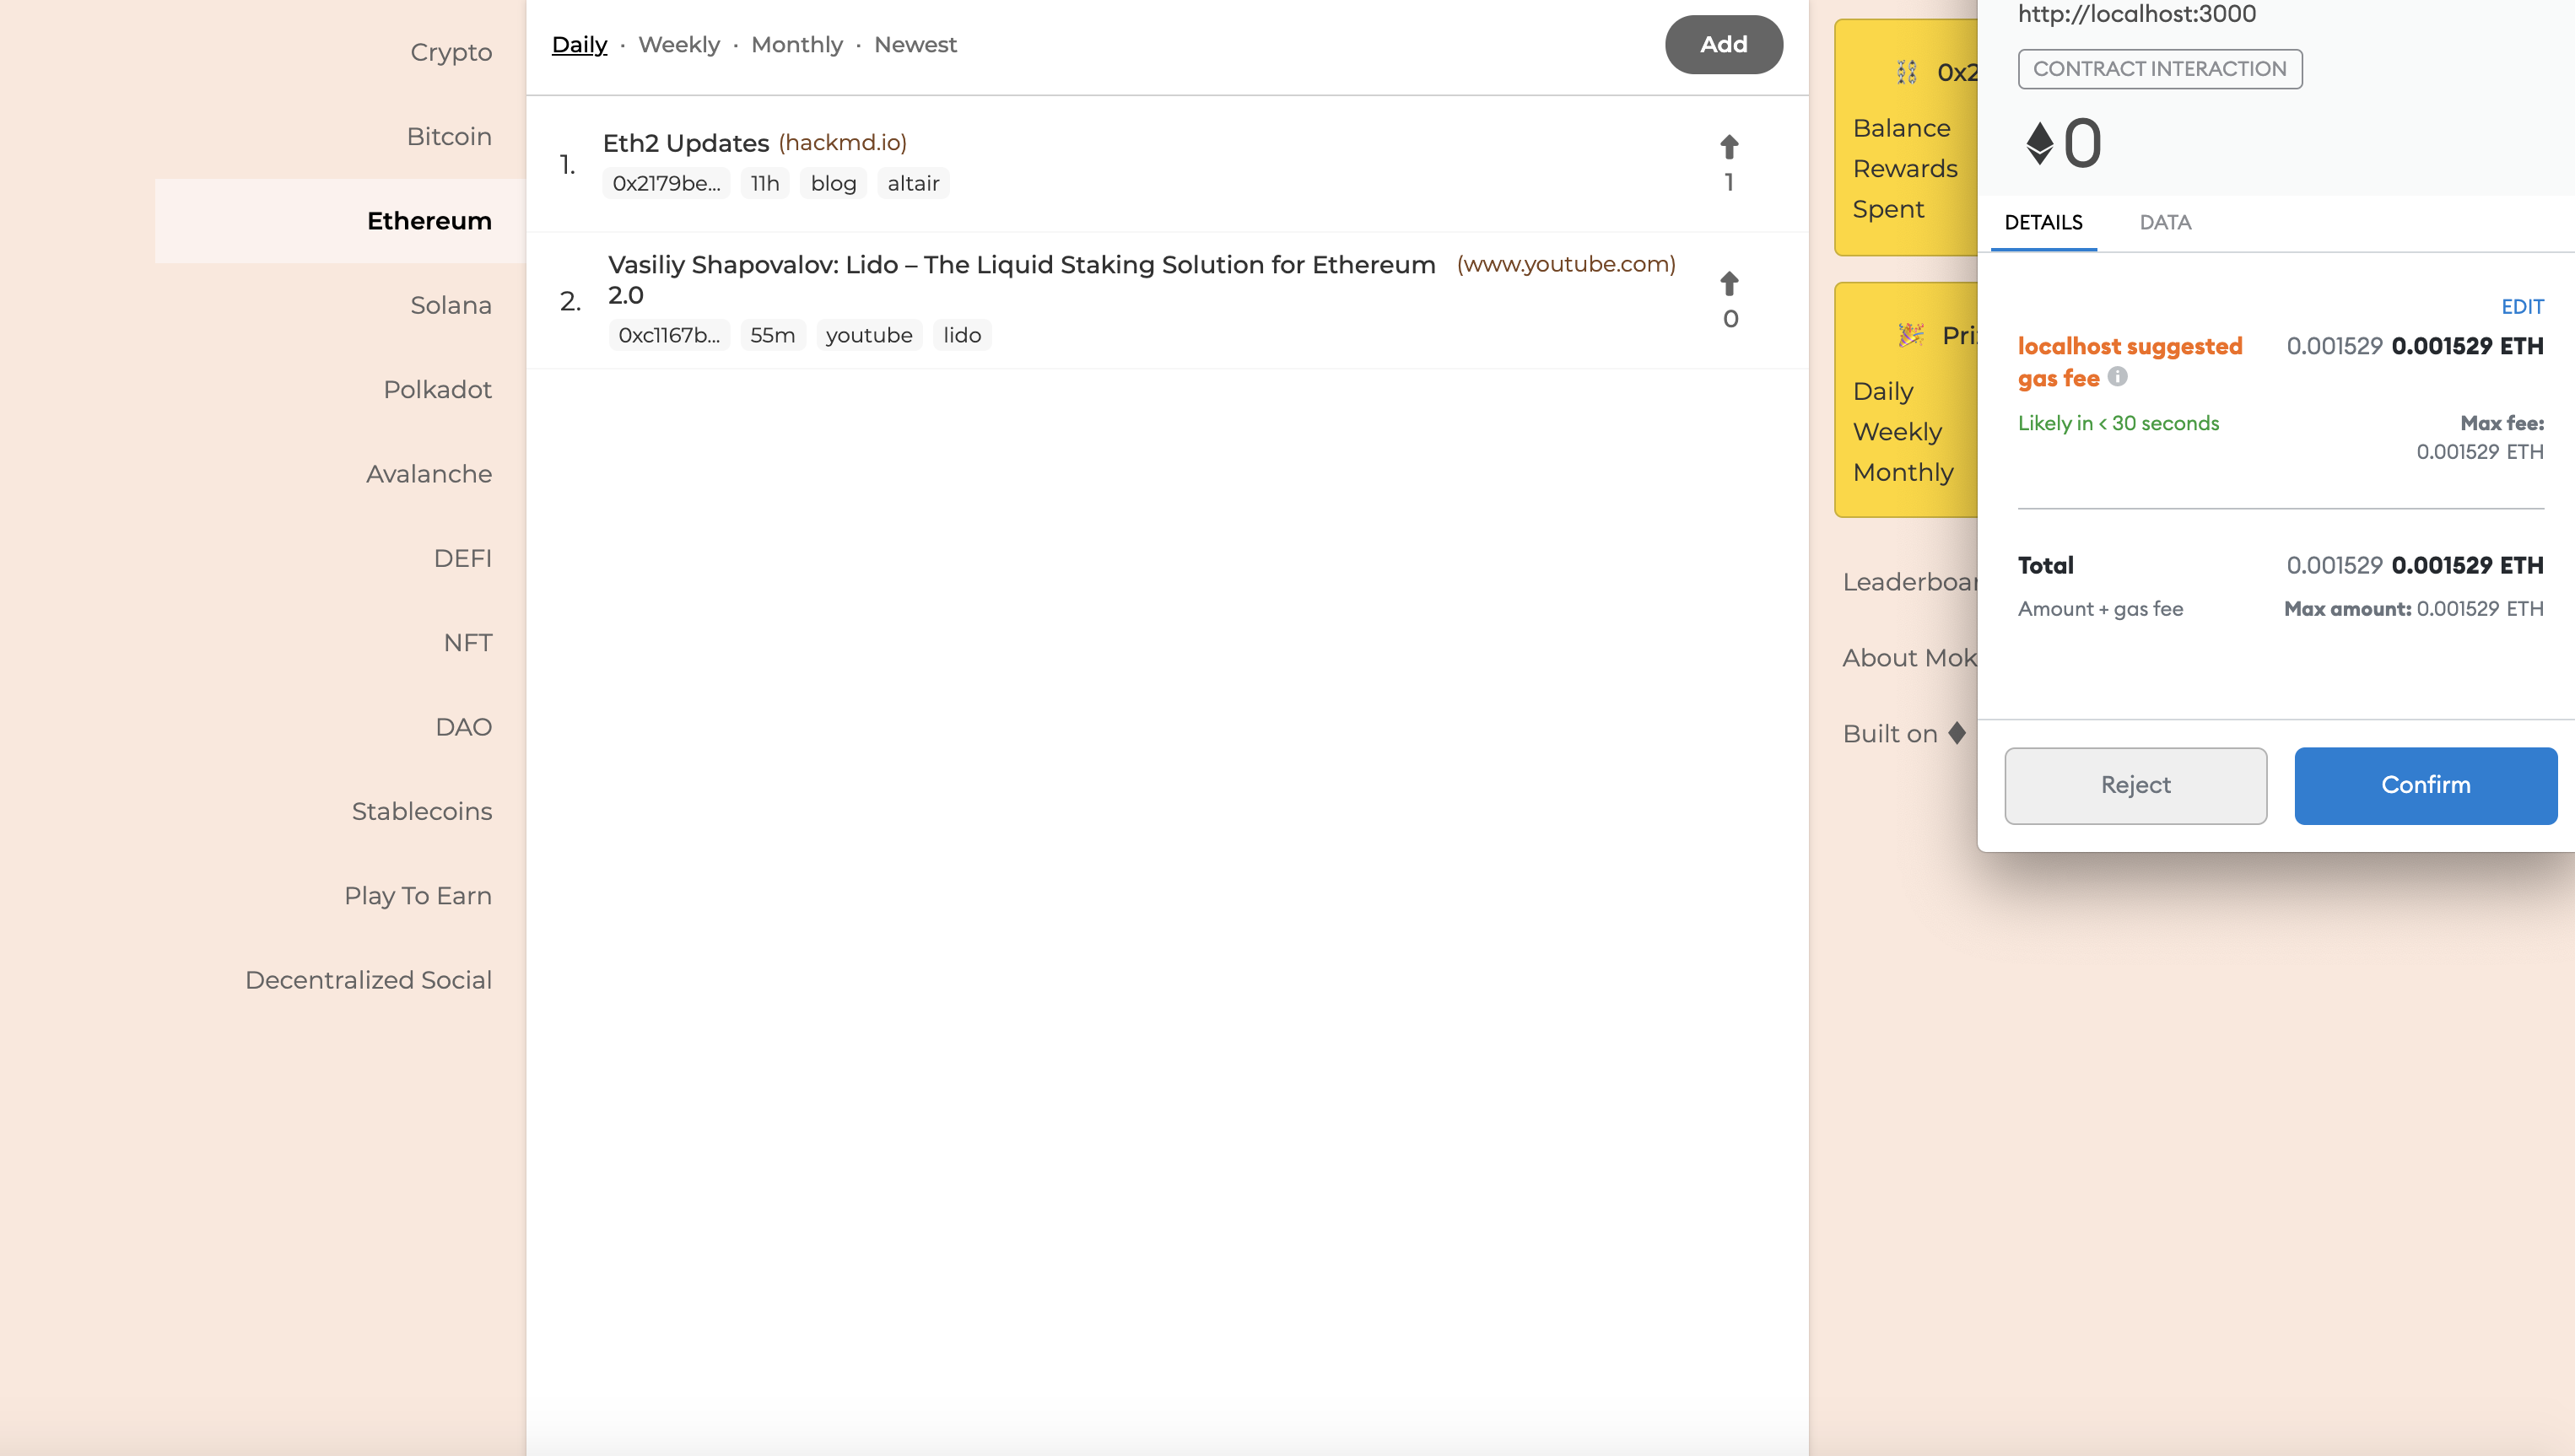Image resolution: width=2575 pixels, height=1456 pixels.
Task: Click the 11h timestamp tag
Action: [765, 184]
